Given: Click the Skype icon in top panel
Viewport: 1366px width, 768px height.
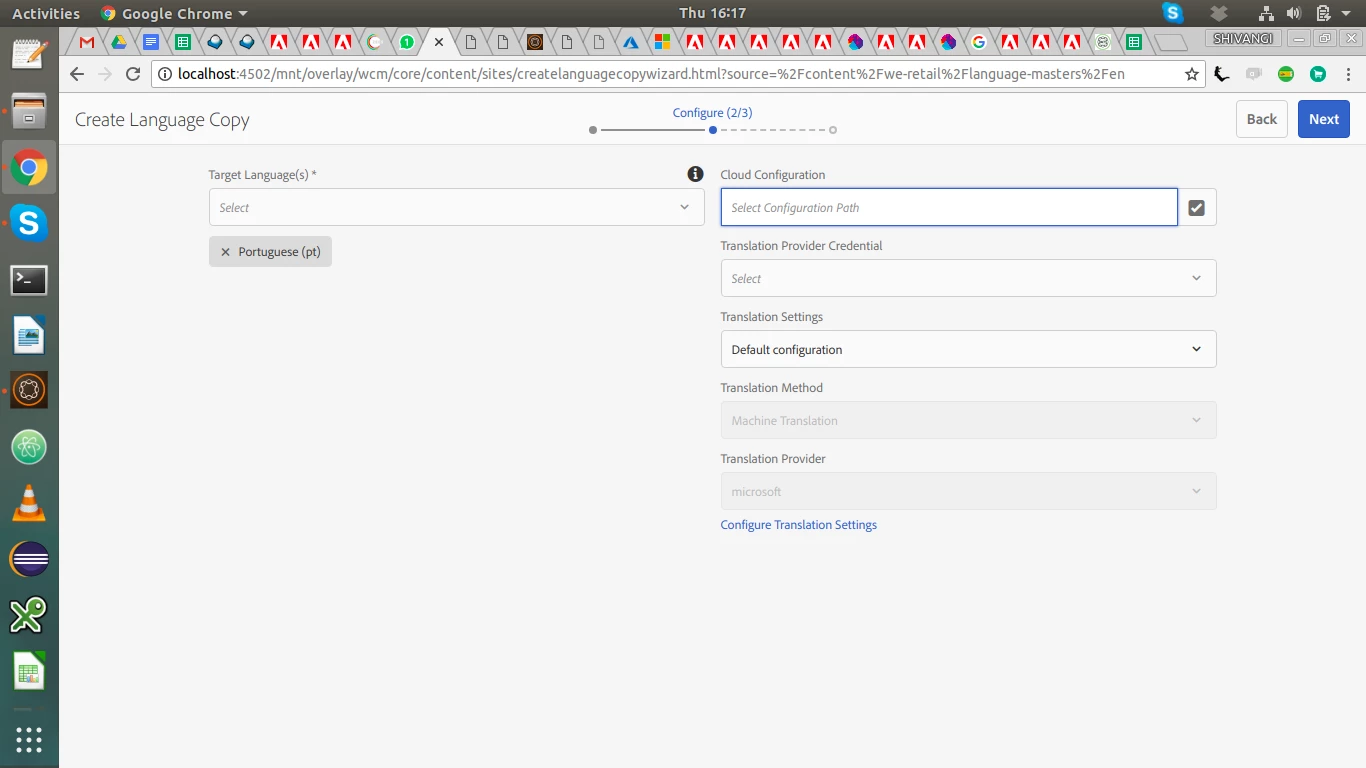Looking at the screenshot, I should point(1173,13).
